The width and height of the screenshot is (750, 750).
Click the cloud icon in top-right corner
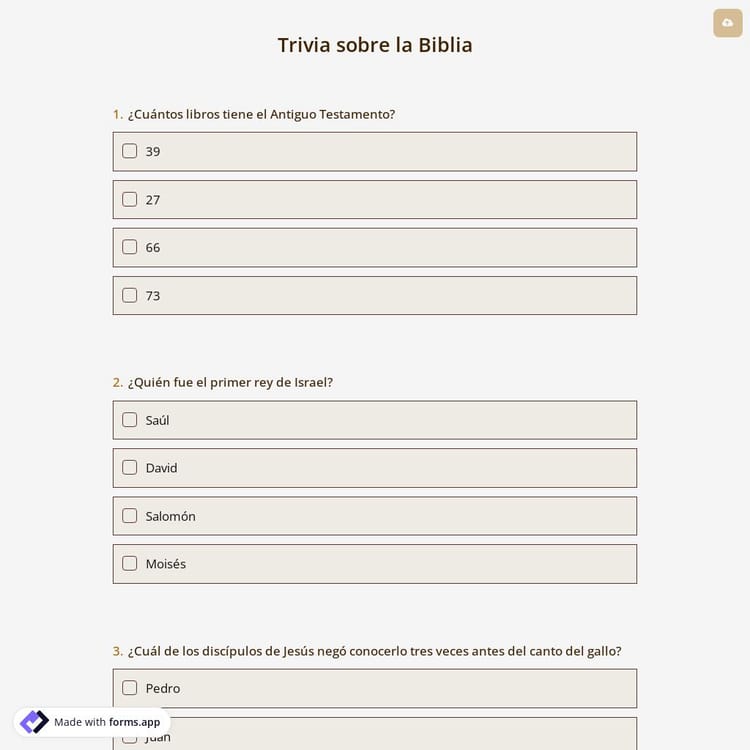click(x=727, y=23)
